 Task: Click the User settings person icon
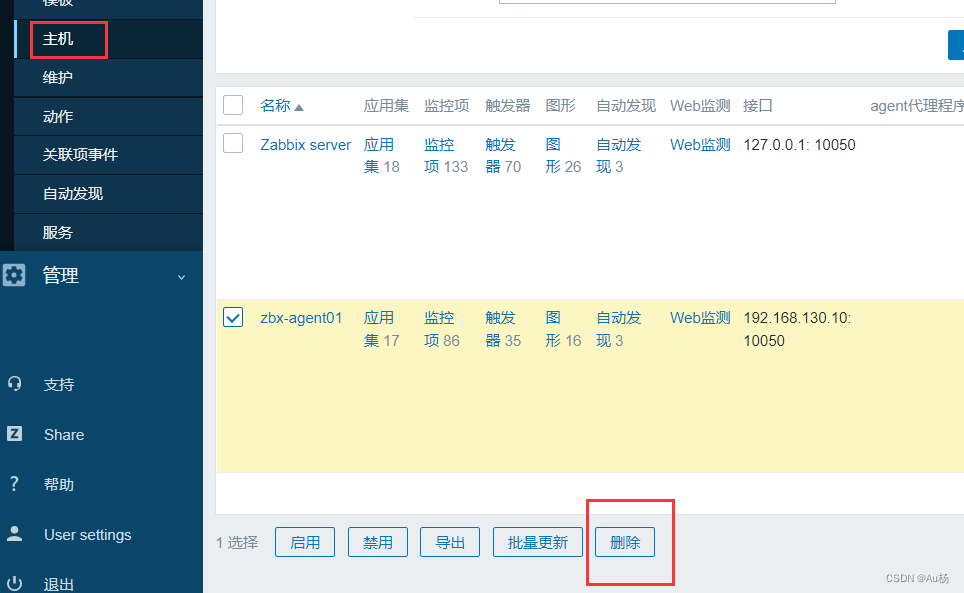pyautogui.click(x=15, y=534)
